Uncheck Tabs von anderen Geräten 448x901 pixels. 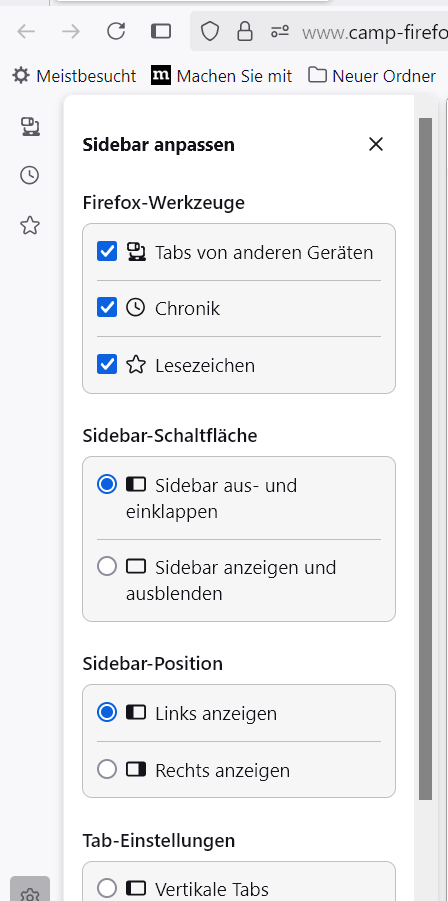pos(107,252)
